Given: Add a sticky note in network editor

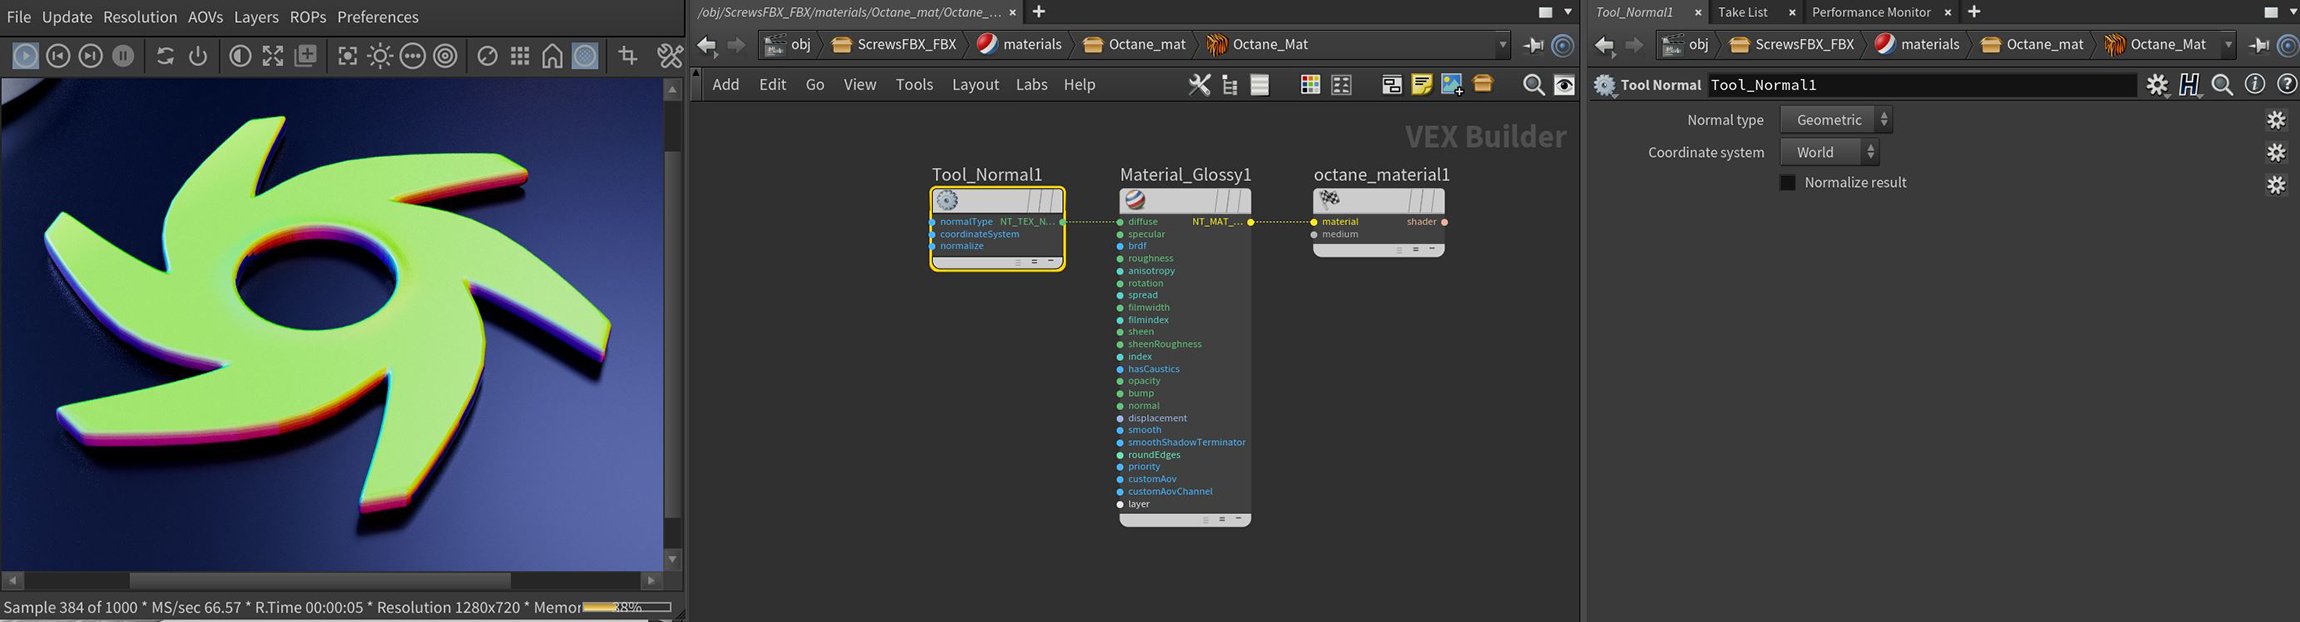Looking at the screenshot, I should [1421, 85].
